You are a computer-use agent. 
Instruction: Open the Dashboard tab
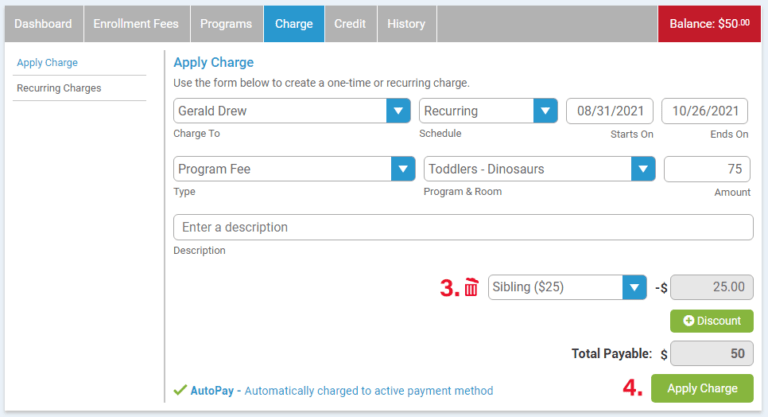click(x=44, y=24)
